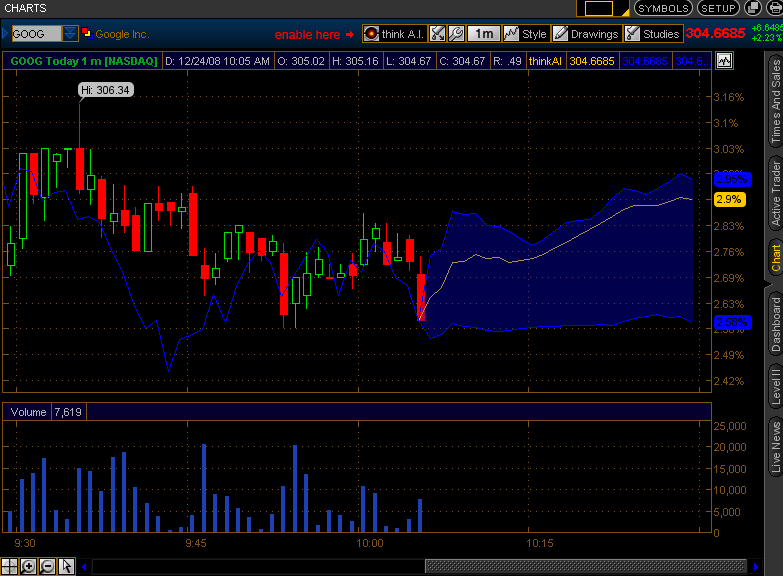Open the Studies menu
This screenshot has width=783, height=576.
click(653, 34)
